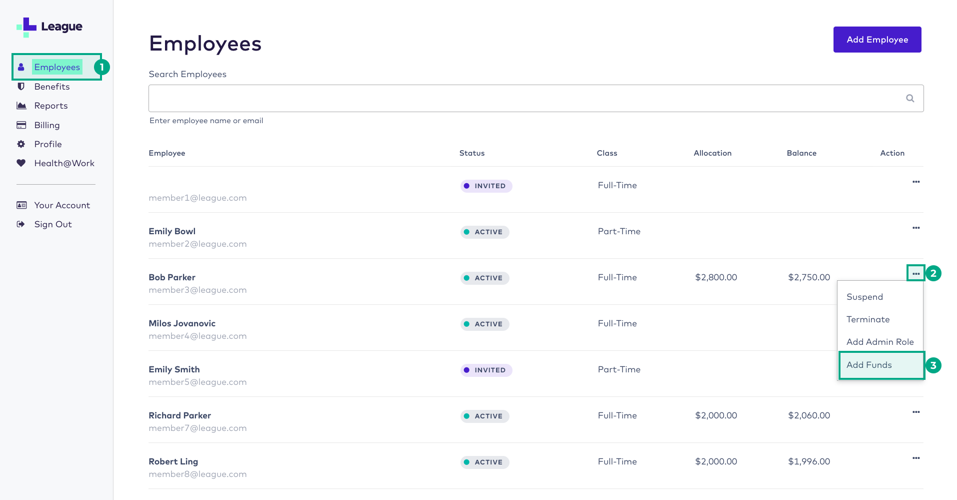Click the Sign Out arrow icon
Viewport: 957px width, 500px height.
tap(21, 224)
